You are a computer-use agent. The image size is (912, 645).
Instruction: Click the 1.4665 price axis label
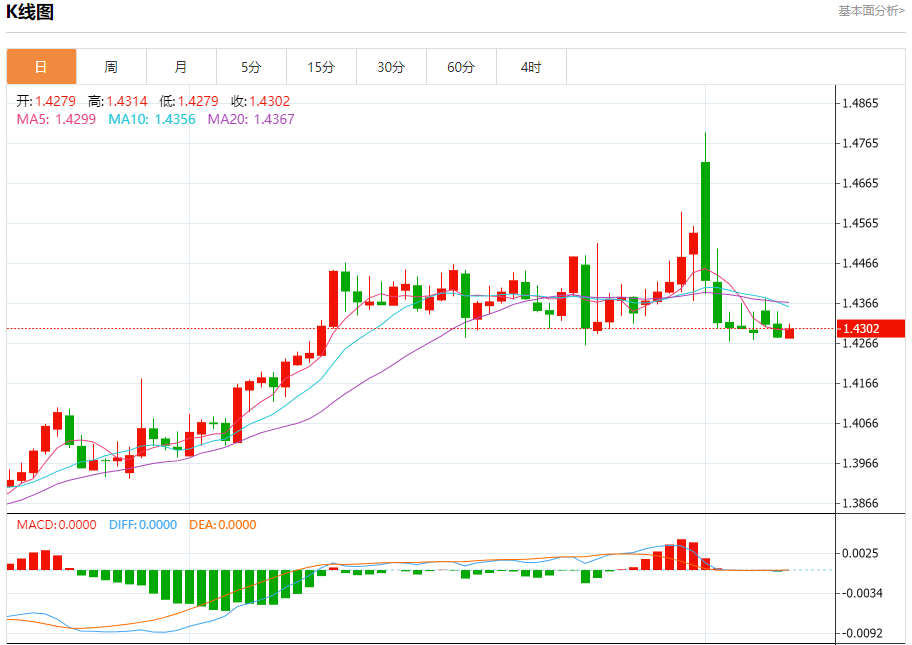860,183
